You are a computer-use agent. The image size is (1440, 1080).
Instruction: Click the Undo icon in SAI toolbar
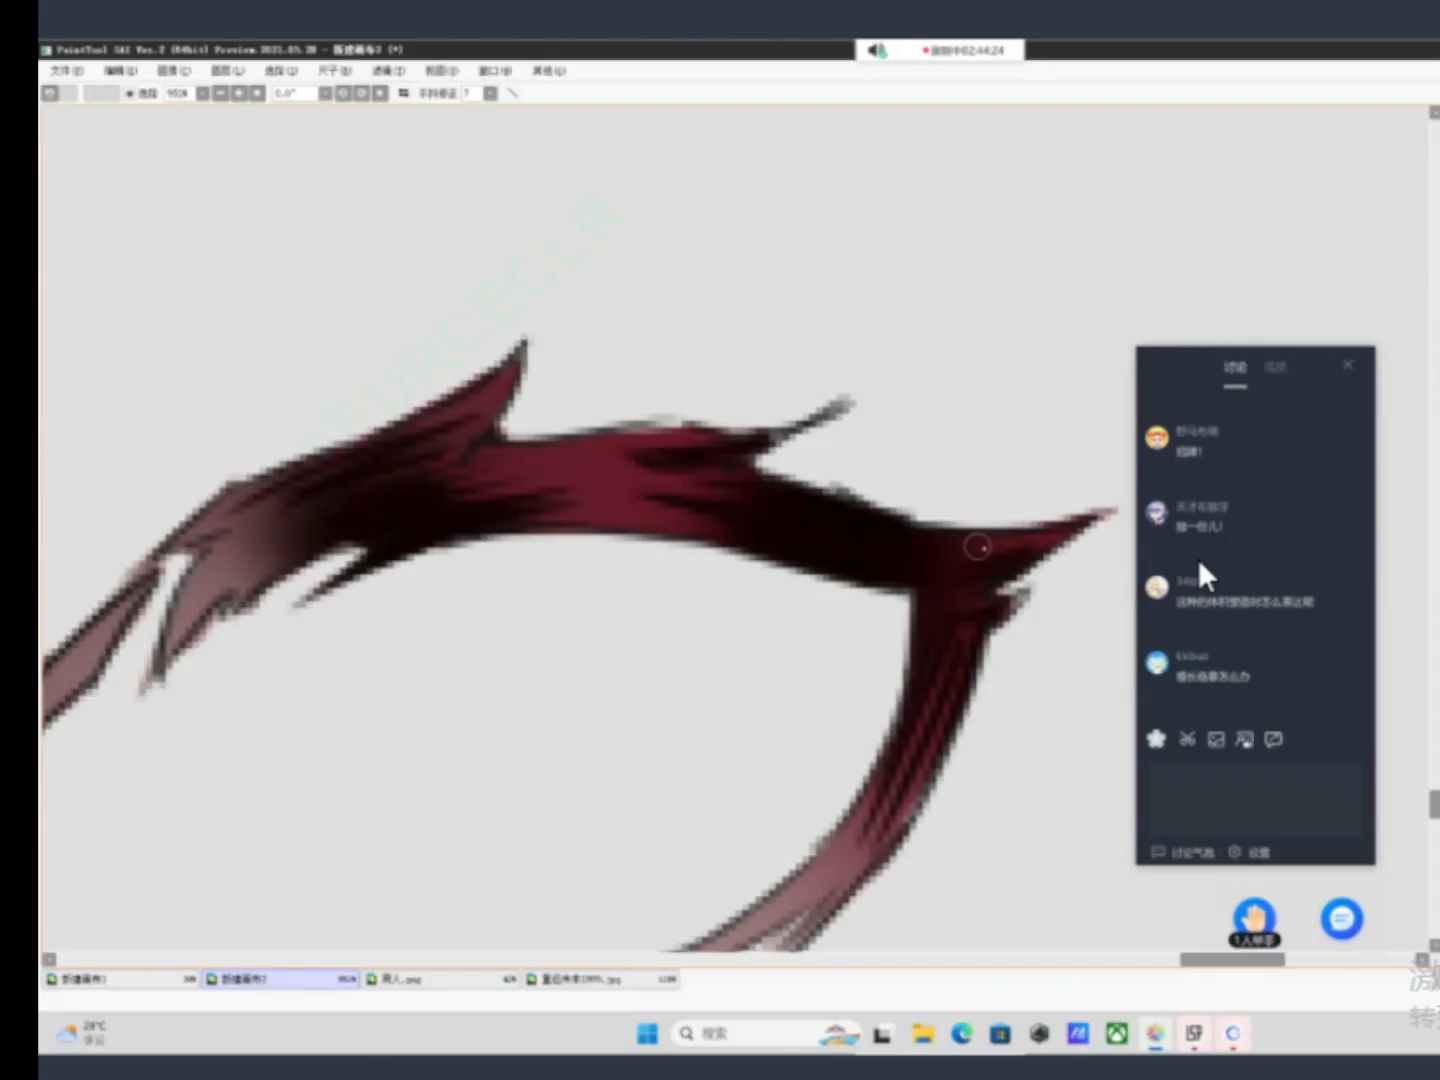click(x=50, y=93)
